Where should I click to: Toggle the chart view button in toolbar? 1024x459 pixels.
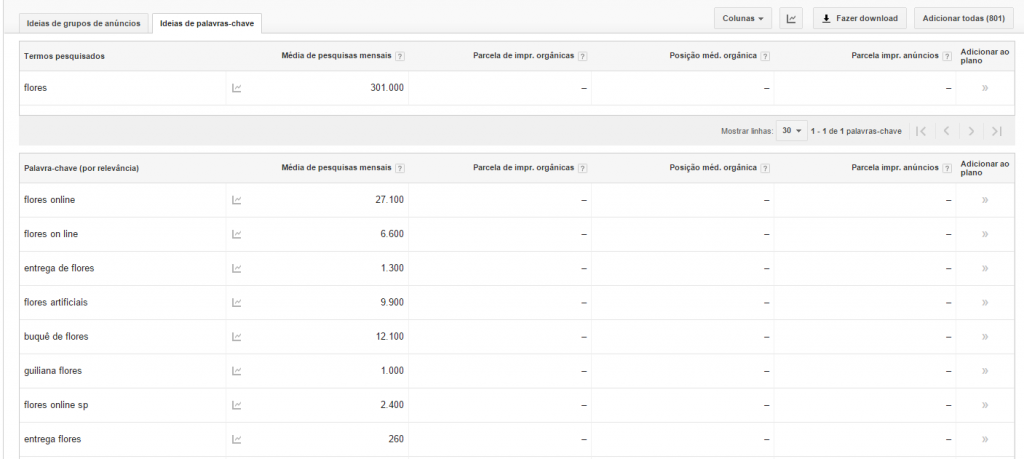click(x=791, y=18)
